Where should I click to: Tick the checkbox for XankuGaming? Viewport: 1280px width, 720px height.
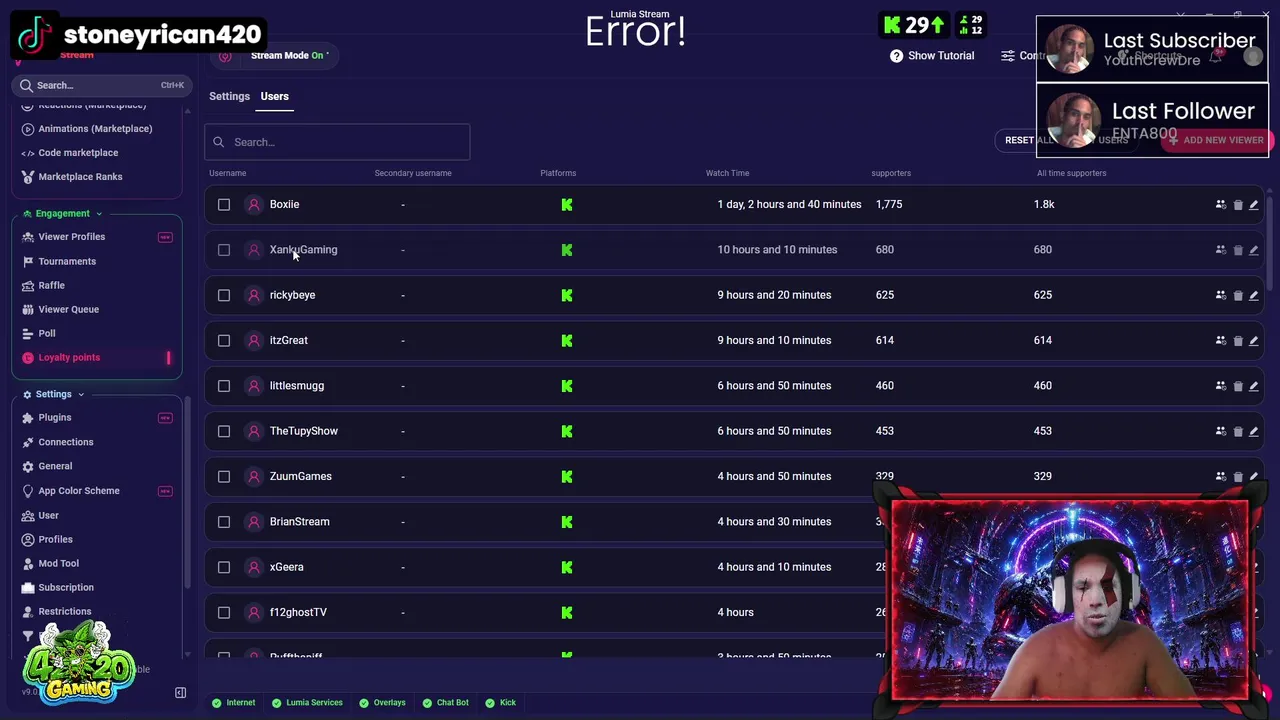(224, 250)
